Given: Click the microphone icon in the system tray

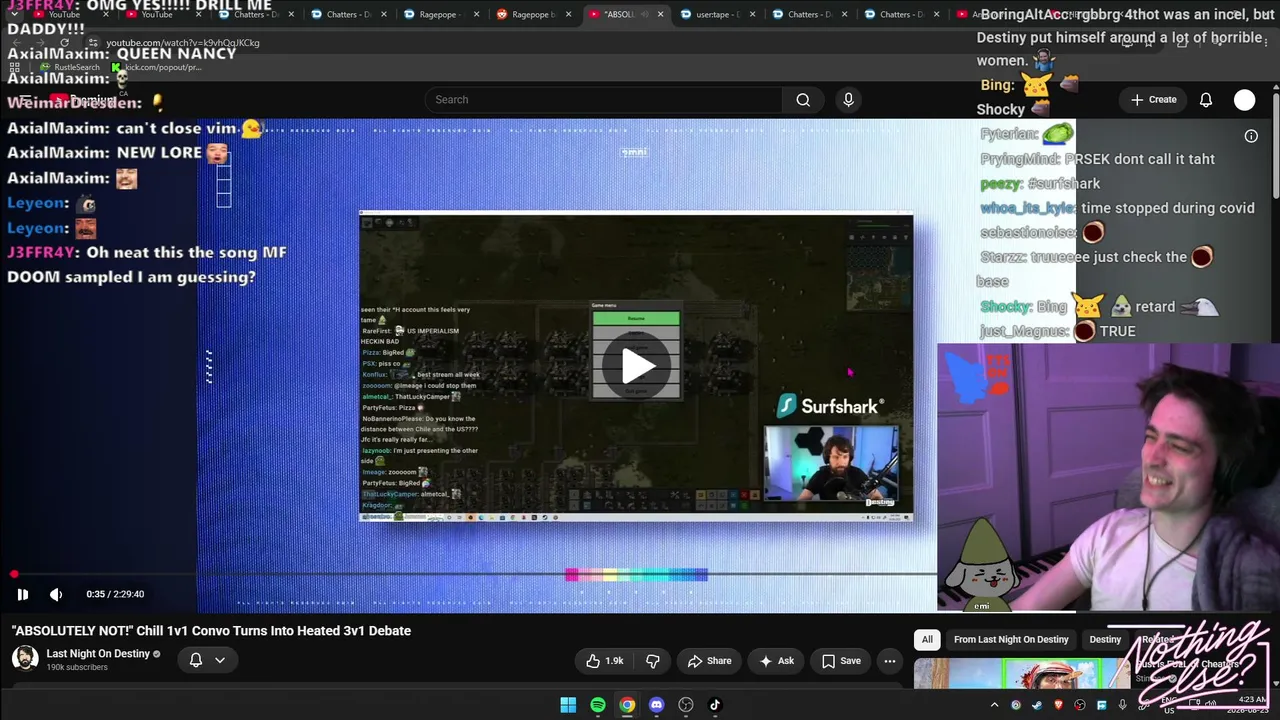Looking at the screenshot, I should point(1123,705).
